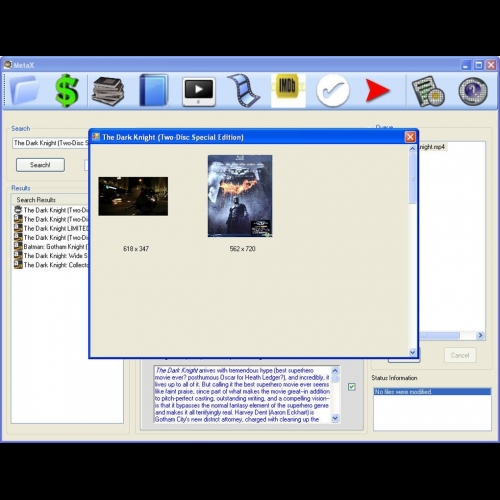Click inside the Dark Knight description text

pos(243,395)
